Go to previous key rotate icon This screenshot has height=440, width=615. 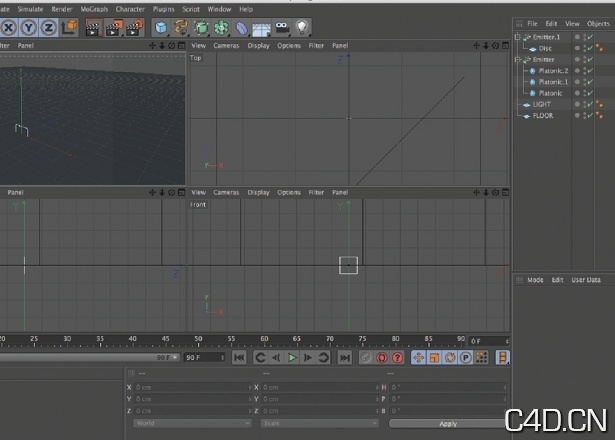(x=260, y=358)
